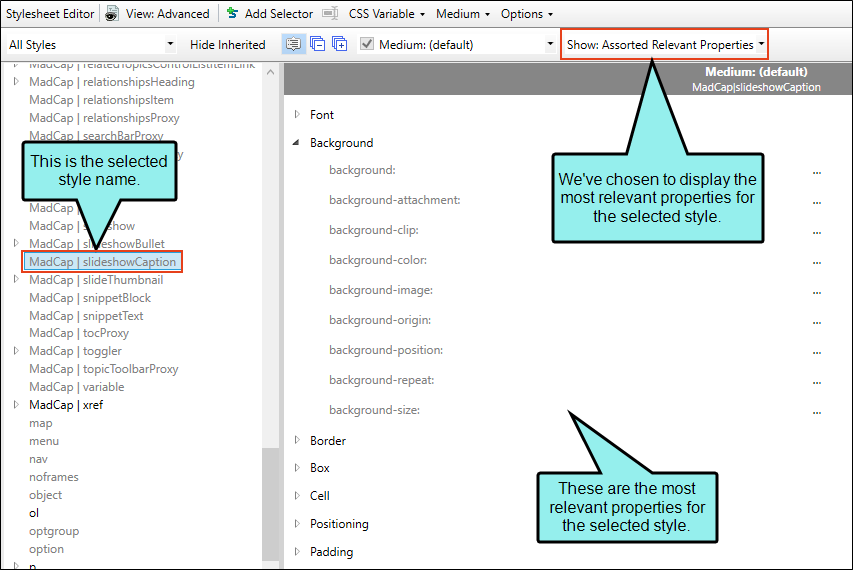The image size is (853, 570).
Task: Select the menu style
Action: [44, 441]
